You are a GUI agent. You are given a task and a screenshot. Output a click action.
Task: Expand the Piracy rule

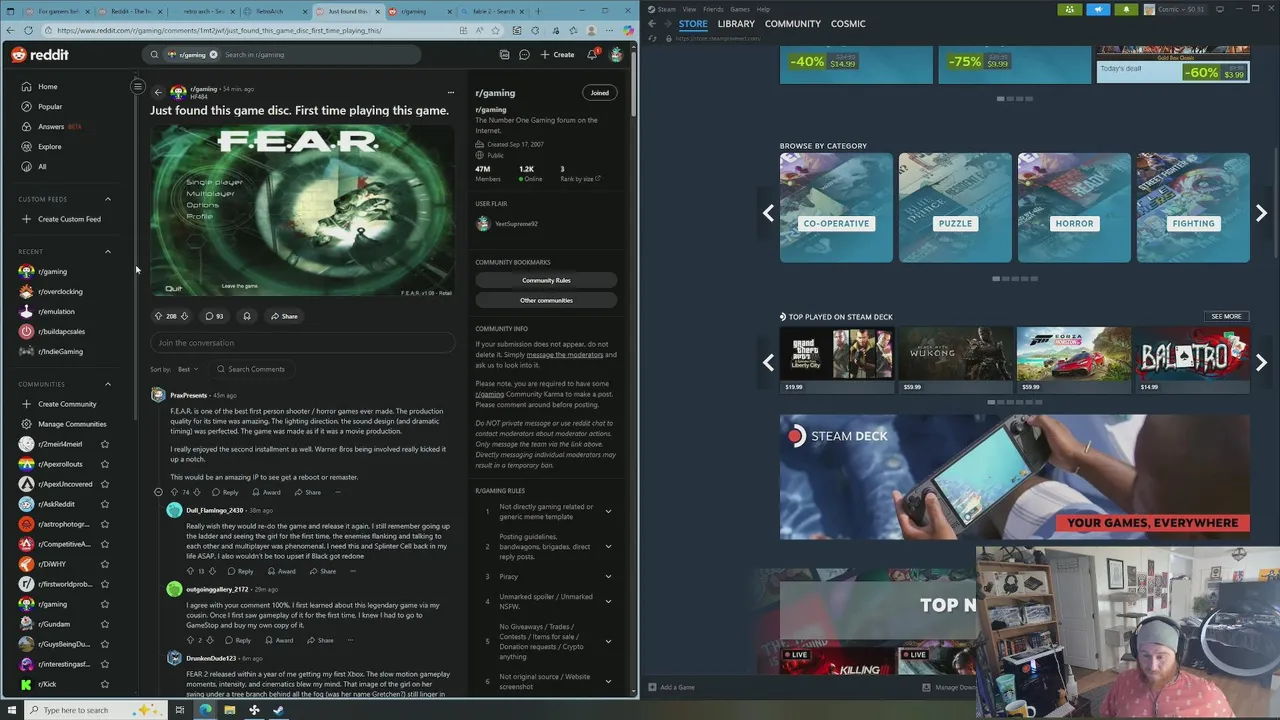[x=608, y=577]
